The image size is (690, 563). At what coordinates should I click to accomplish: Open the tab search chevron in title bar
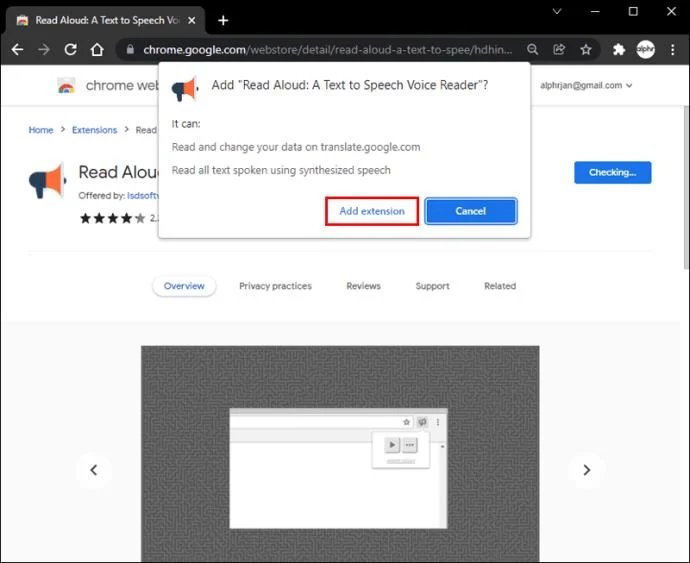click(557, 11)
